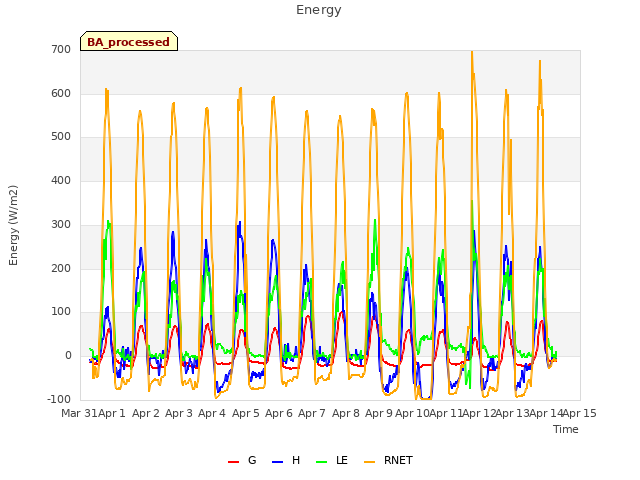Click the green LE legend swatch
This screenshot has width=640, height=480.
322,462
